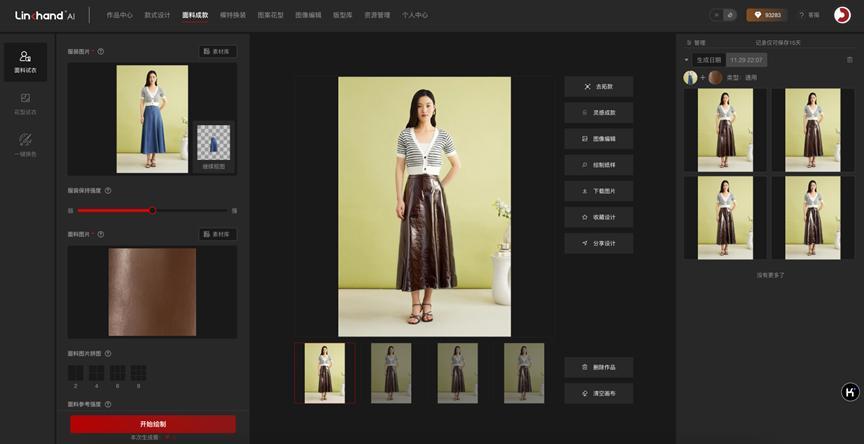Image resolution: width=864 pixels, height=444 pixels.
Task: Open 花型试衣 pattern try-on sidebar tool
Action: (25, 103)
